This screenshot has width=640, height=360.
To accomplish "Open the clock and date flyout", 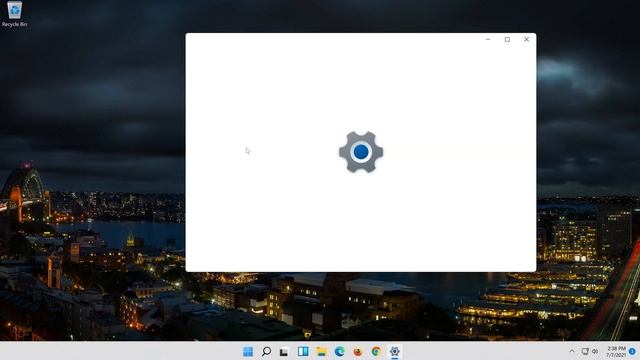I will pyautogui.click(x=616, y=351).
